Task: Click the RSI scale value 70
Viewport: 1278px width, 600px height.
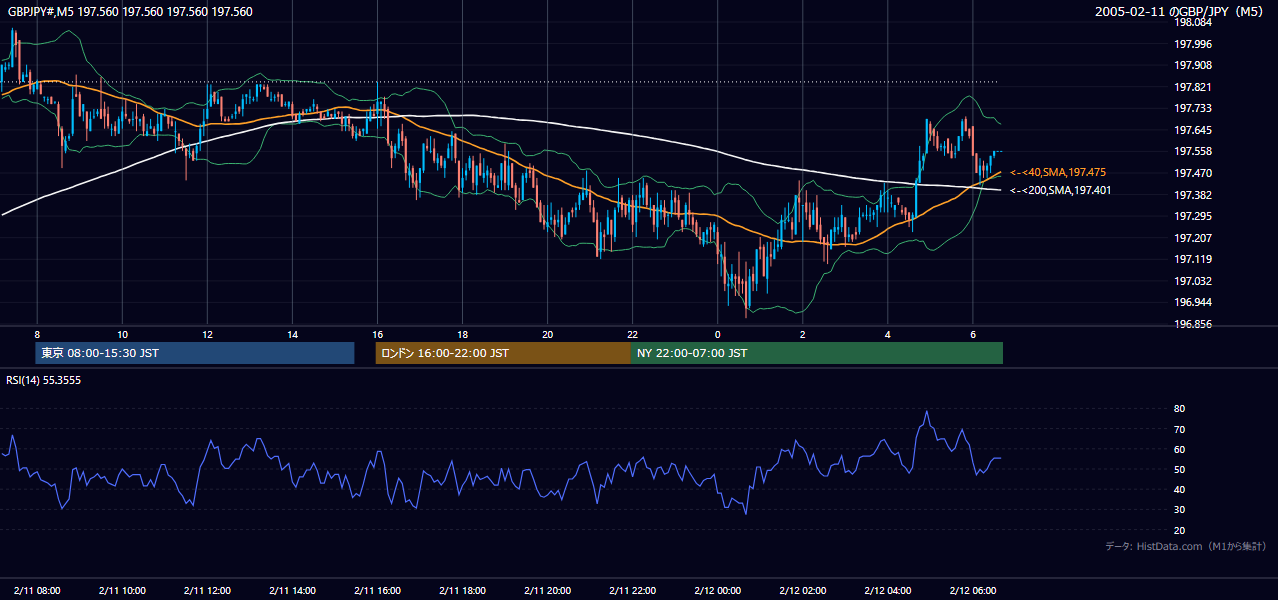Action: (1179, 429)
